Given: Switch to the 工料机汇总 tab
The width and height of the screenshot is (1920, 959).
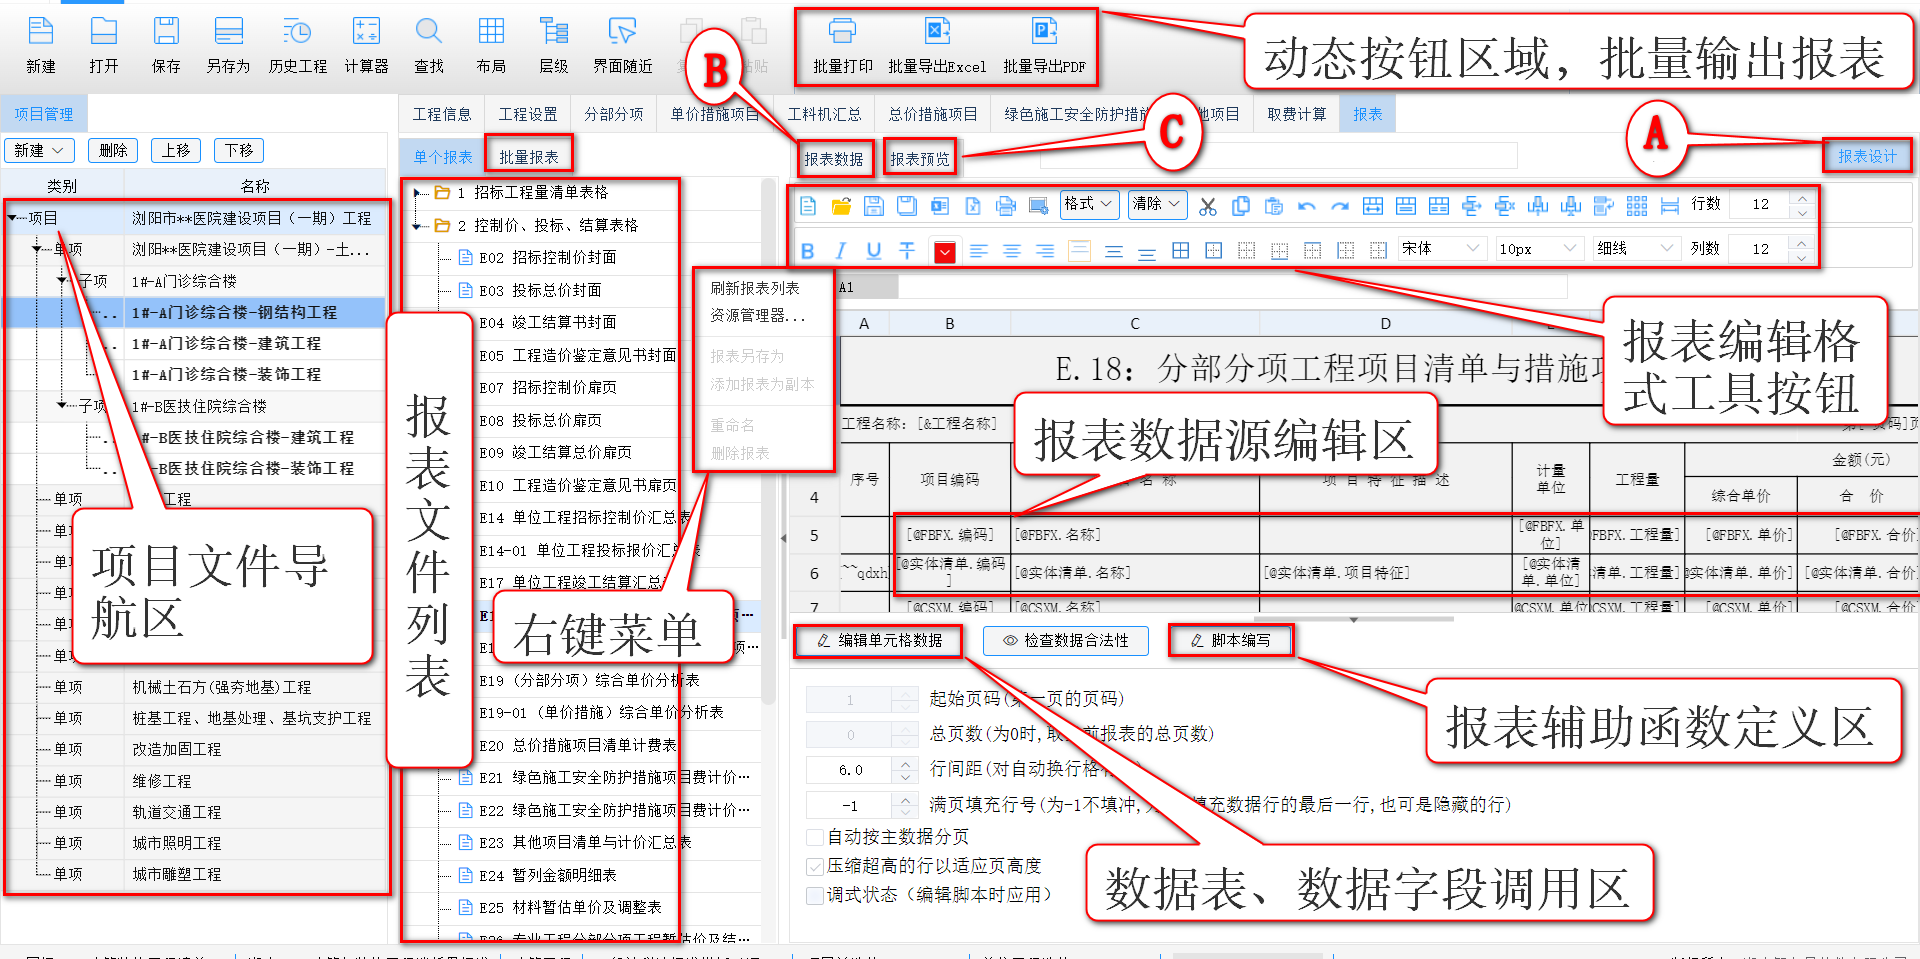Looking at the screenshot, I should (x=826, y=113).
